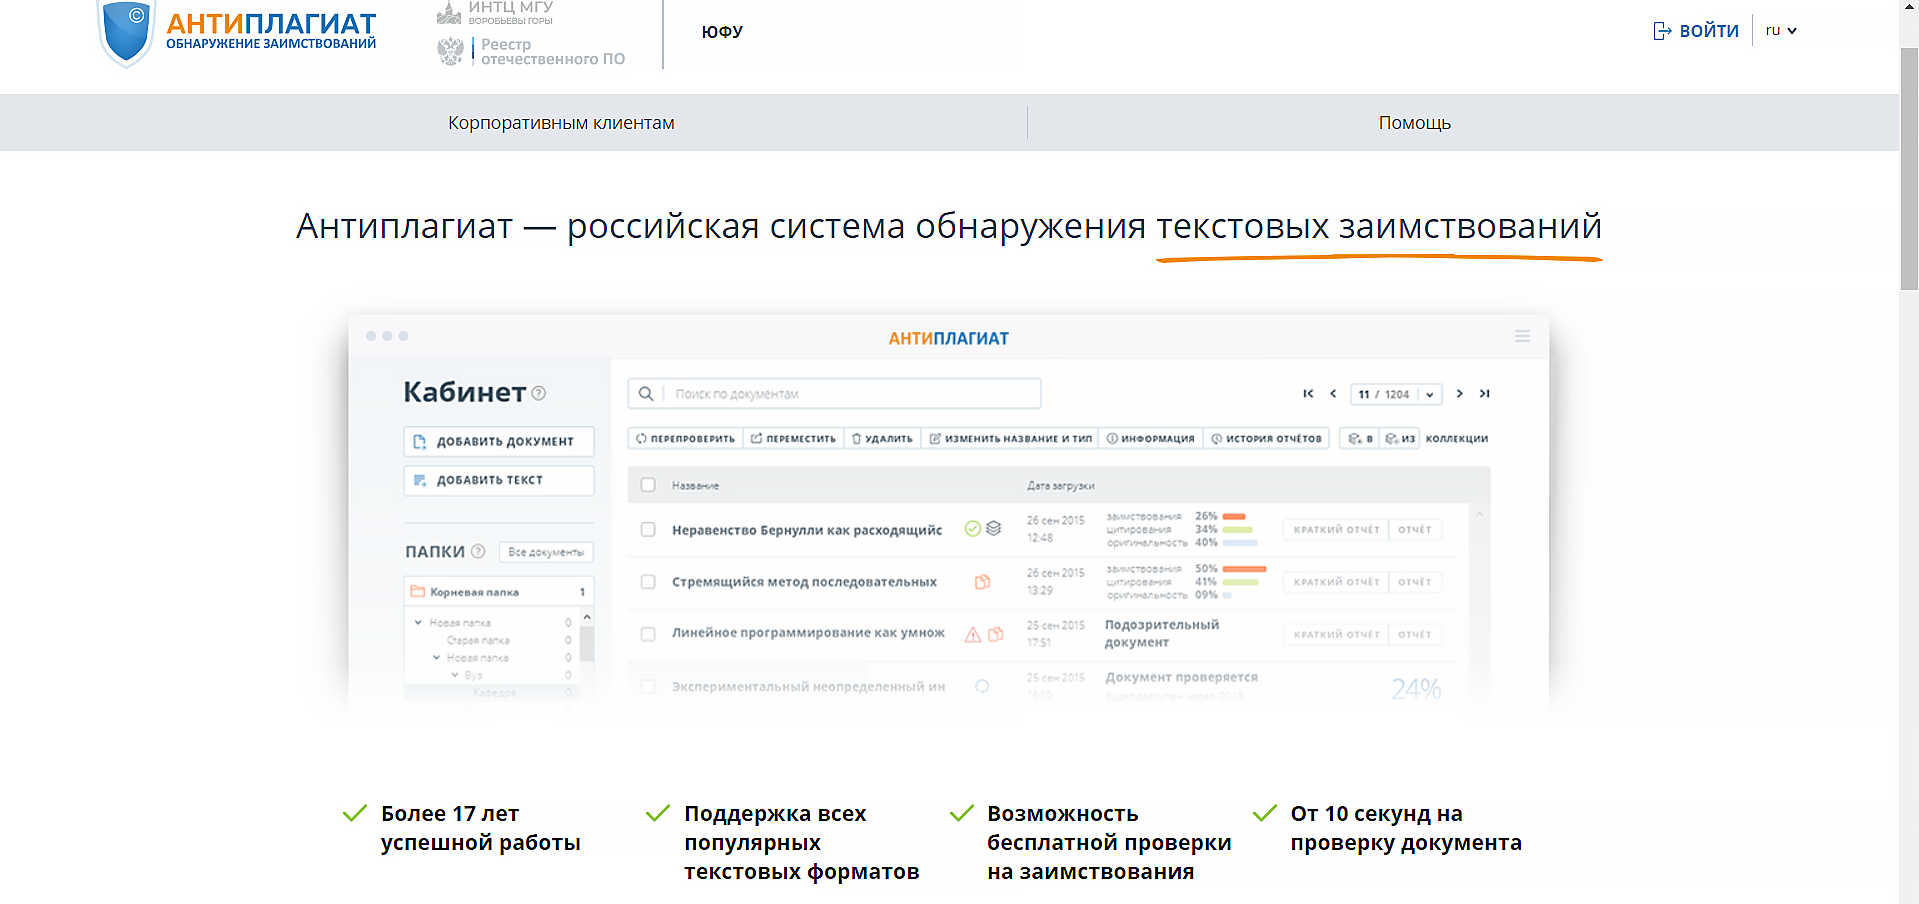Screen dimensions: 1919x904
Task: Click the 24% progress indicator
Action: tap(1416, 689)
